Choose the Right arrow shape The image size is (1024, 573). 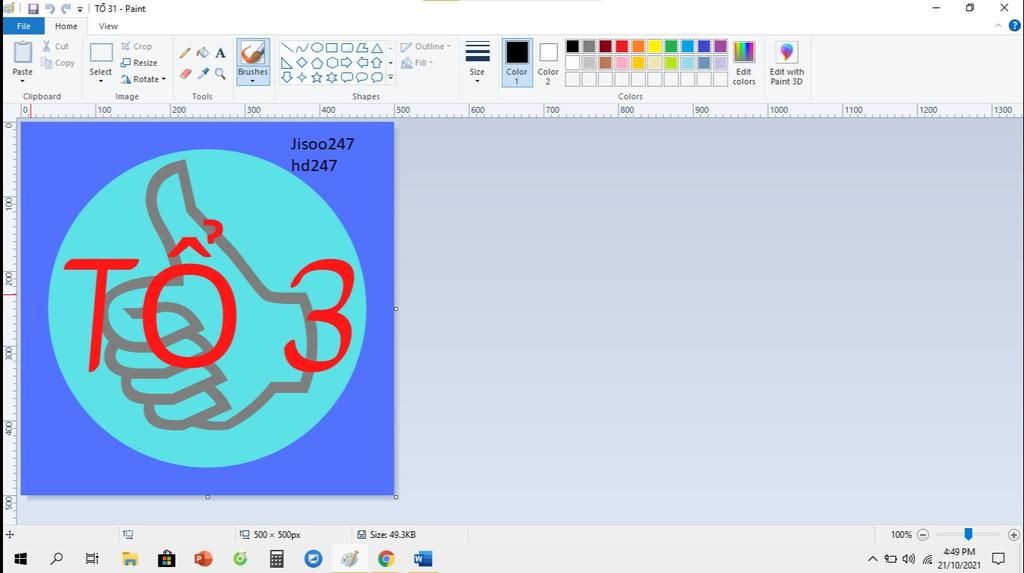[347, 63]
